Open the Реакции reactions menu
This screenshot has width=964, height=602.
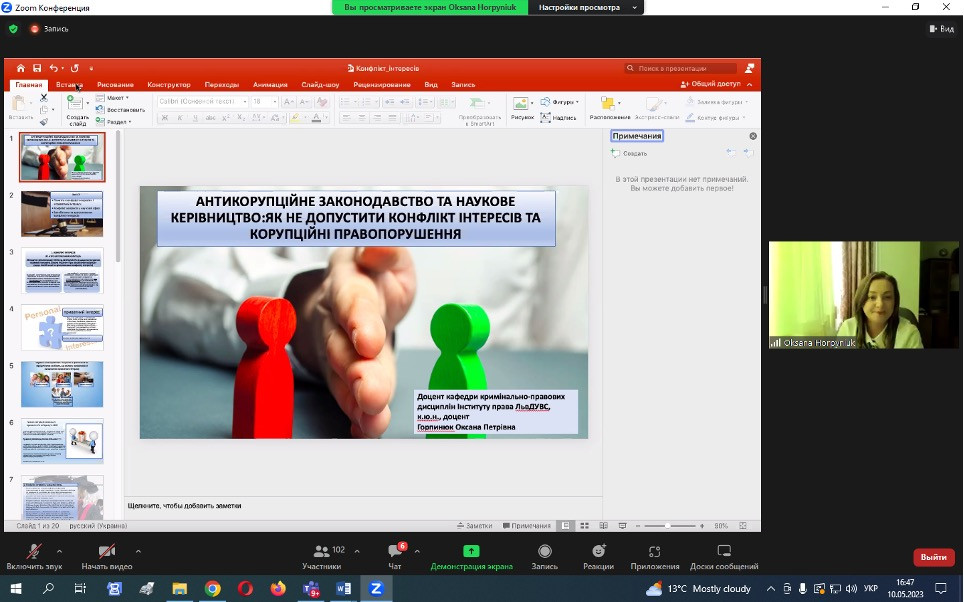598,552
